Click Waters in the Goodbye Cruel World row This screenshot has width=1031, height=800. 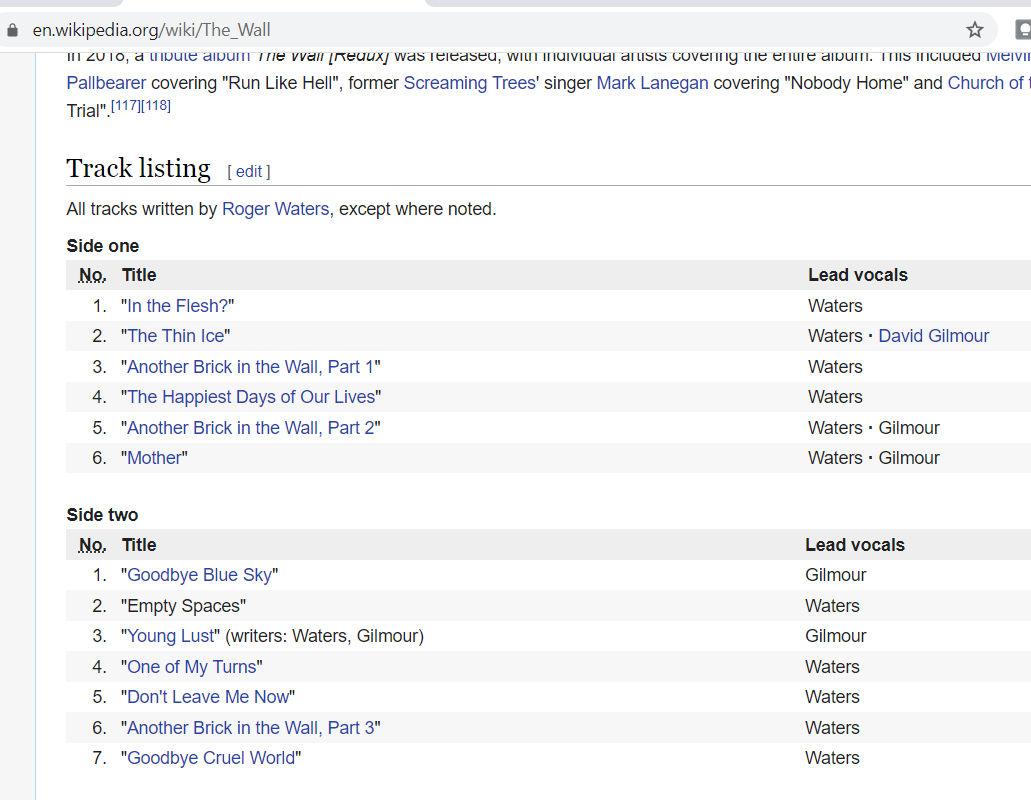tap(832, 758)
